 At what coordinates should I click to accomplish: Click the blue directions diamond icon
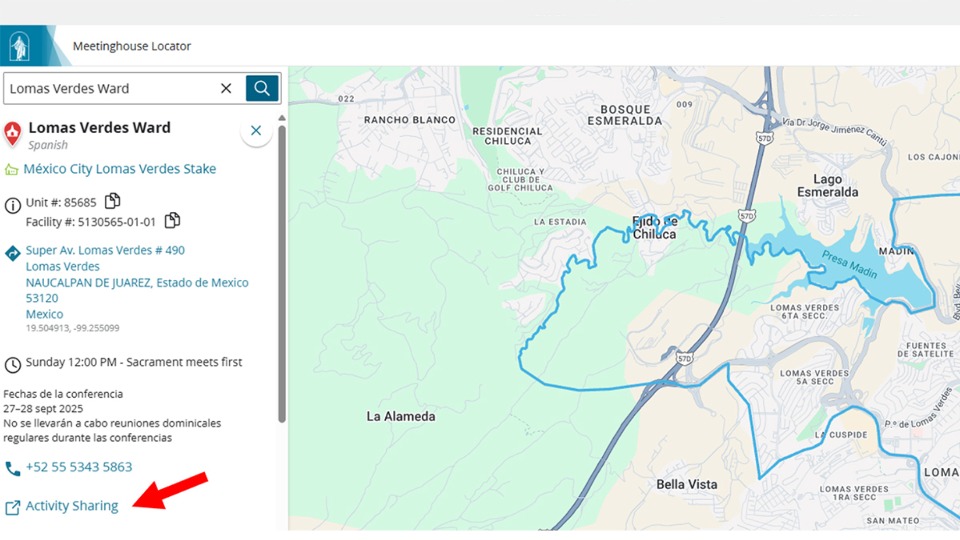tap(13, 253)
